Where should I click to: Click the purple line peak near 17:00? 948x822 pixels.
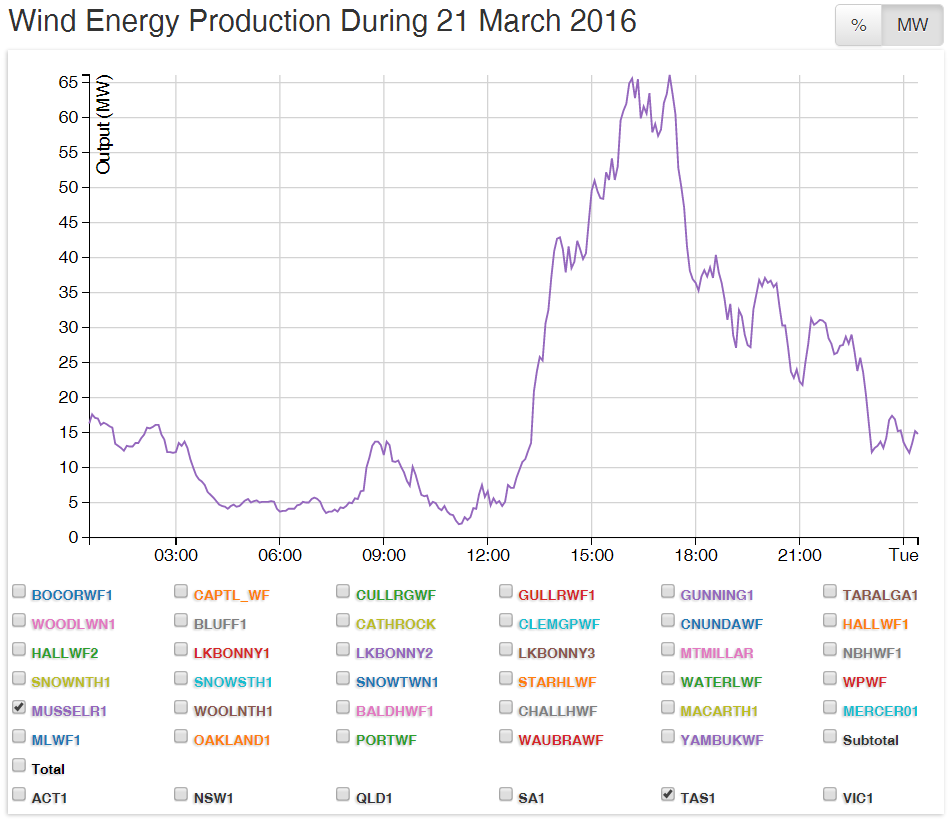669,76
